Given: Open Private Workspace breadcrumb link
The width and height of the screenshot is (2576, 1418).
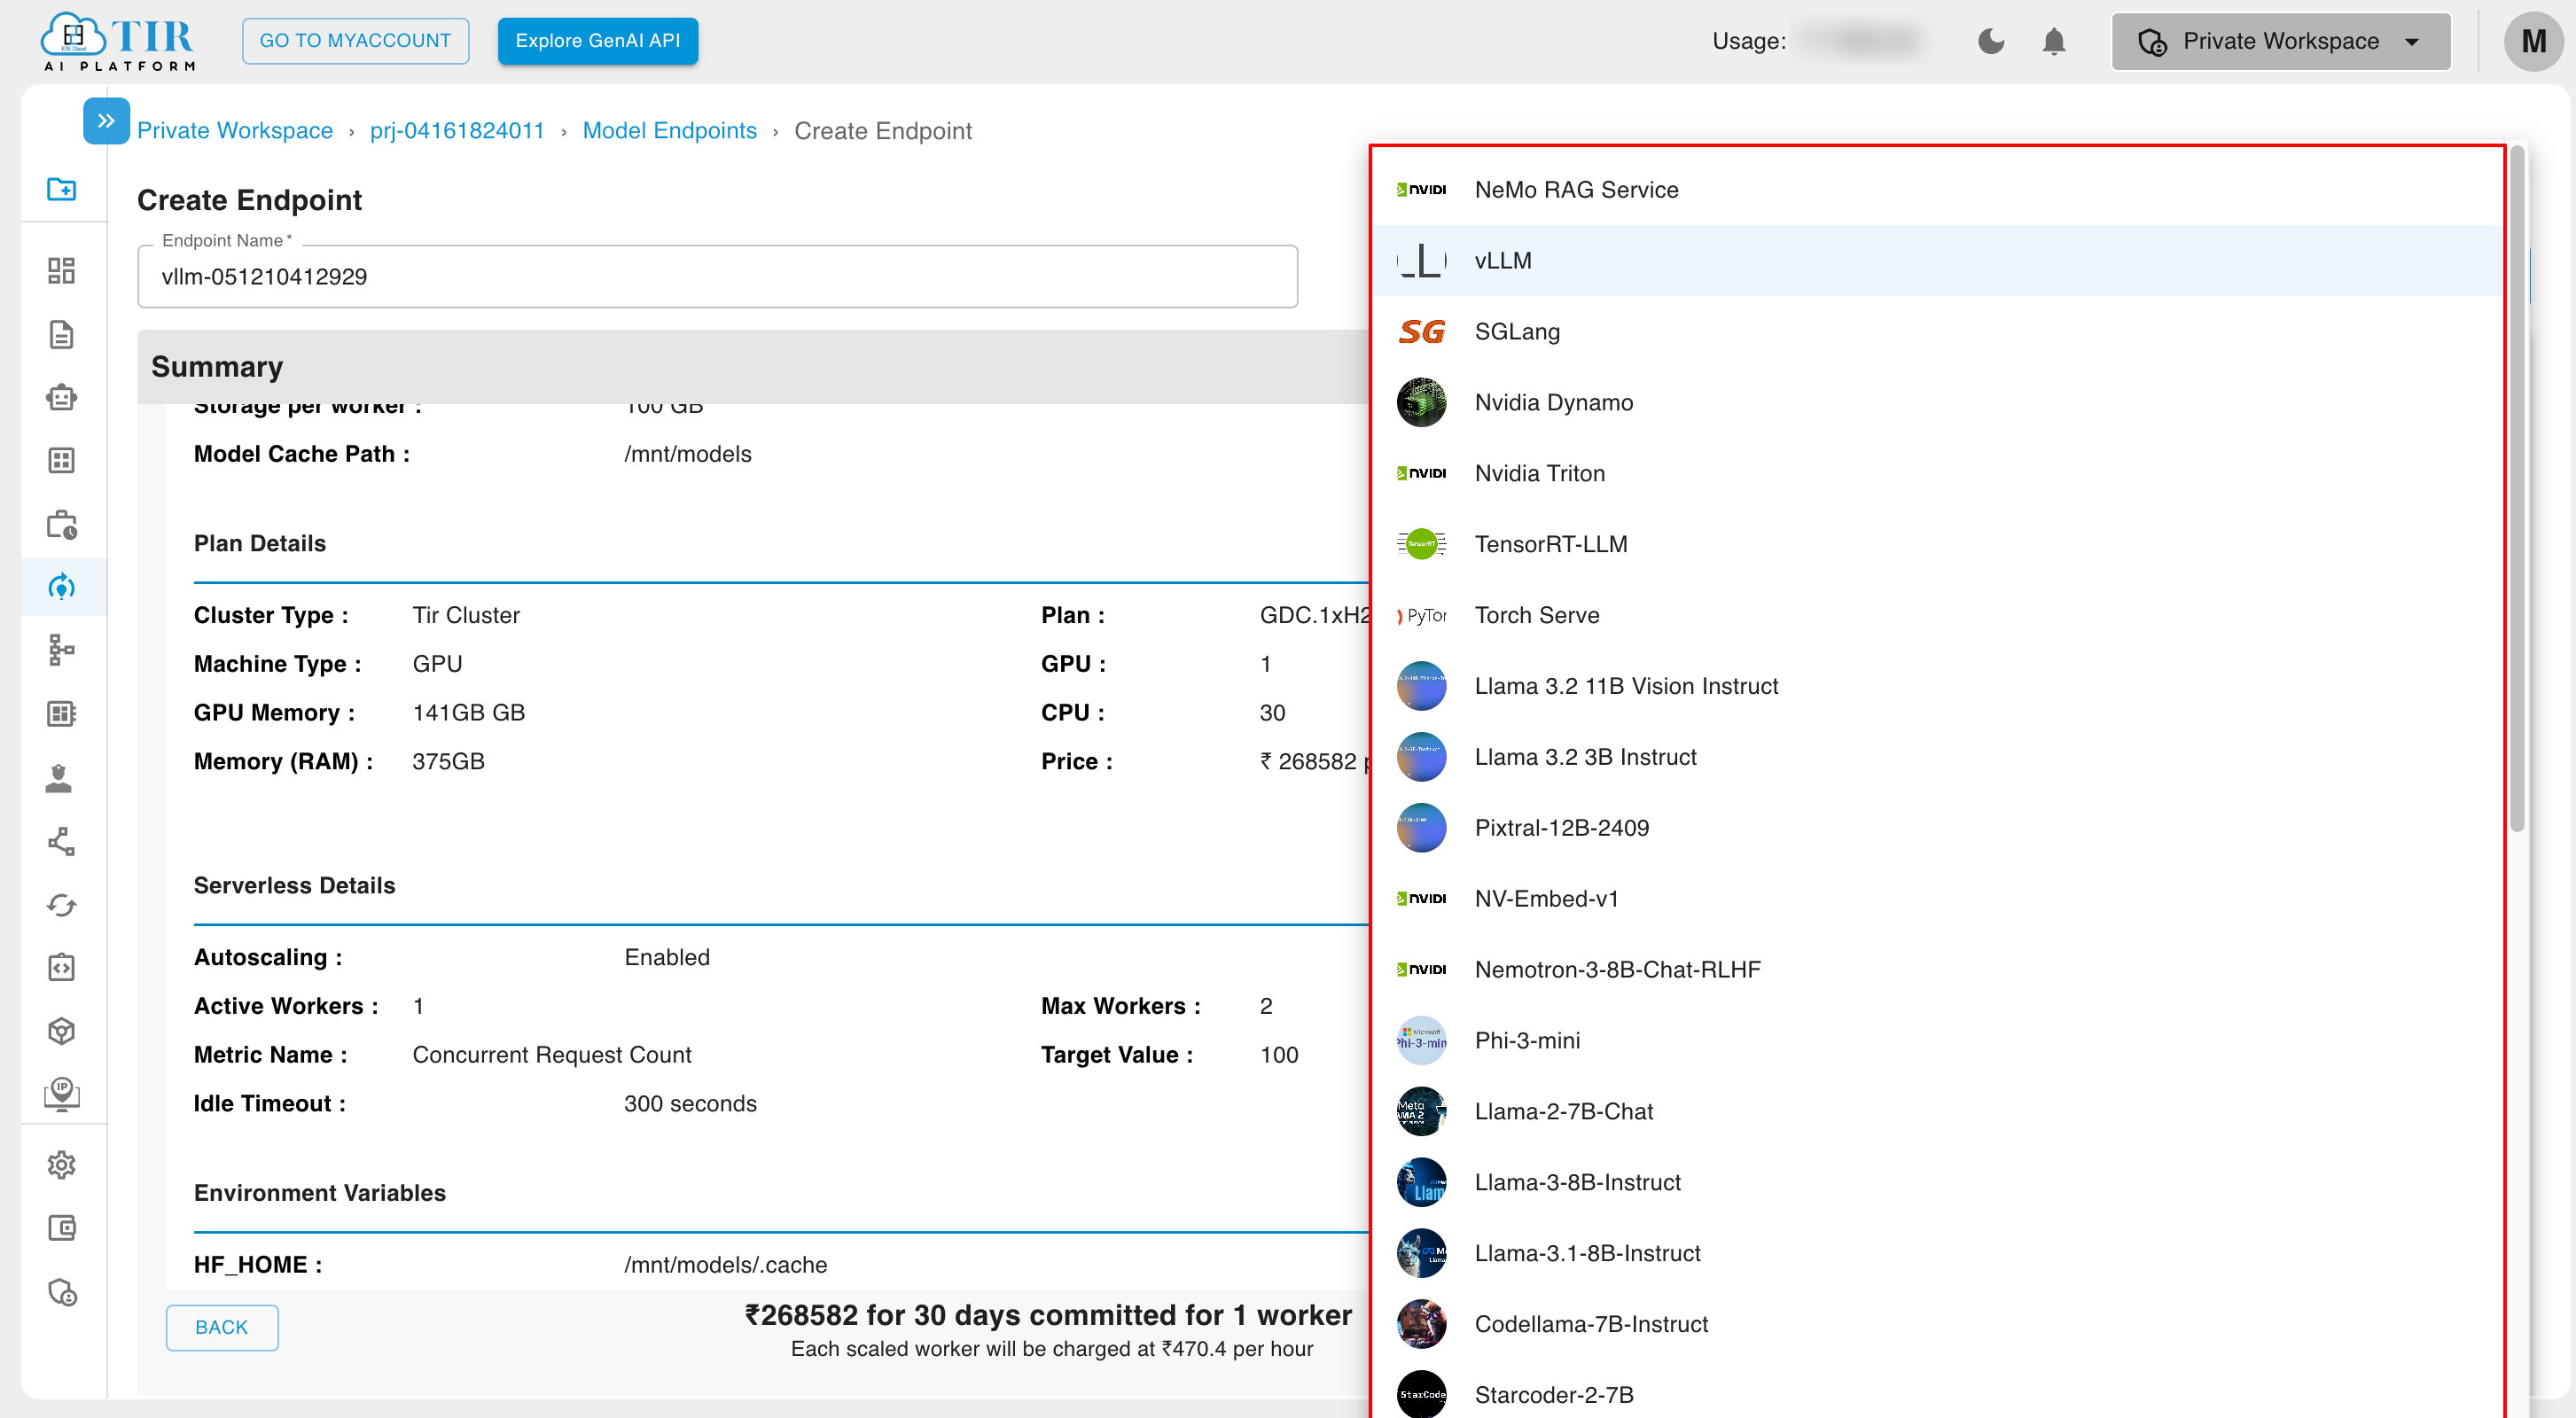Looking at the screenshot, I should [x=235, y=131].
